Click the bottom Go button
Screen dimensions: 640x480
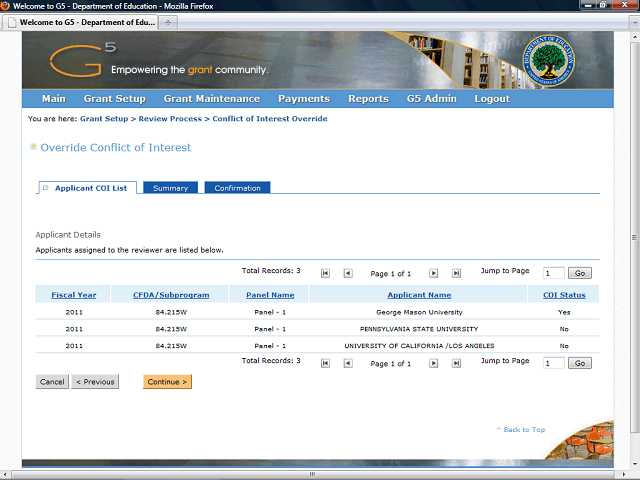pyautogui.click(x=580, y=363)
